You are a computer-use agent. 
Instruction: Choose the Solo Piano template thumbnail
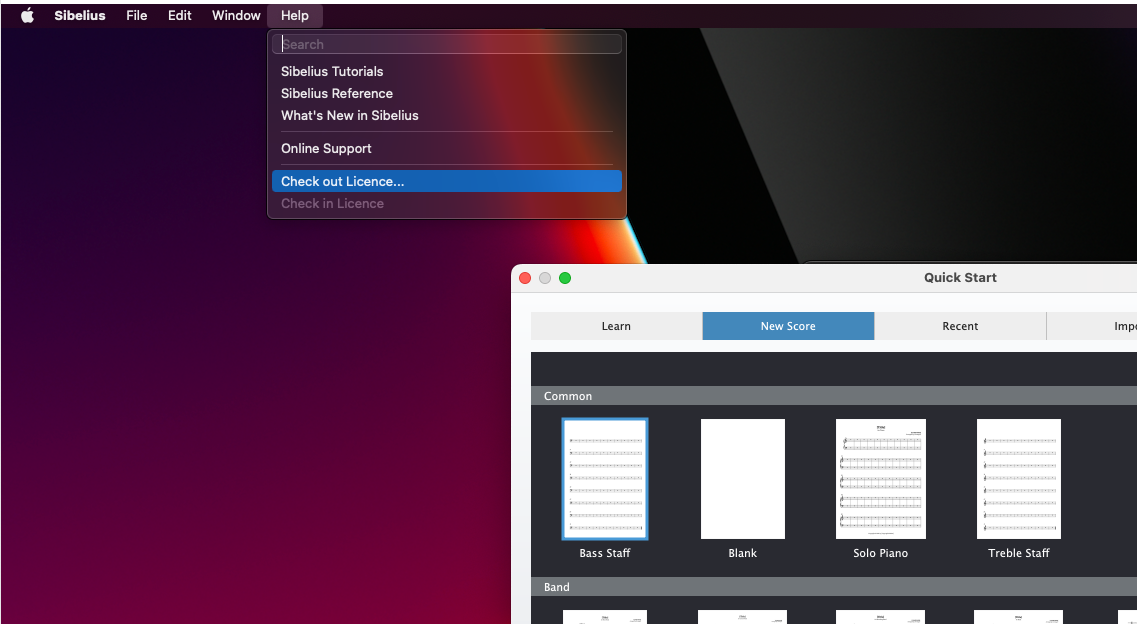click(880, 479)
